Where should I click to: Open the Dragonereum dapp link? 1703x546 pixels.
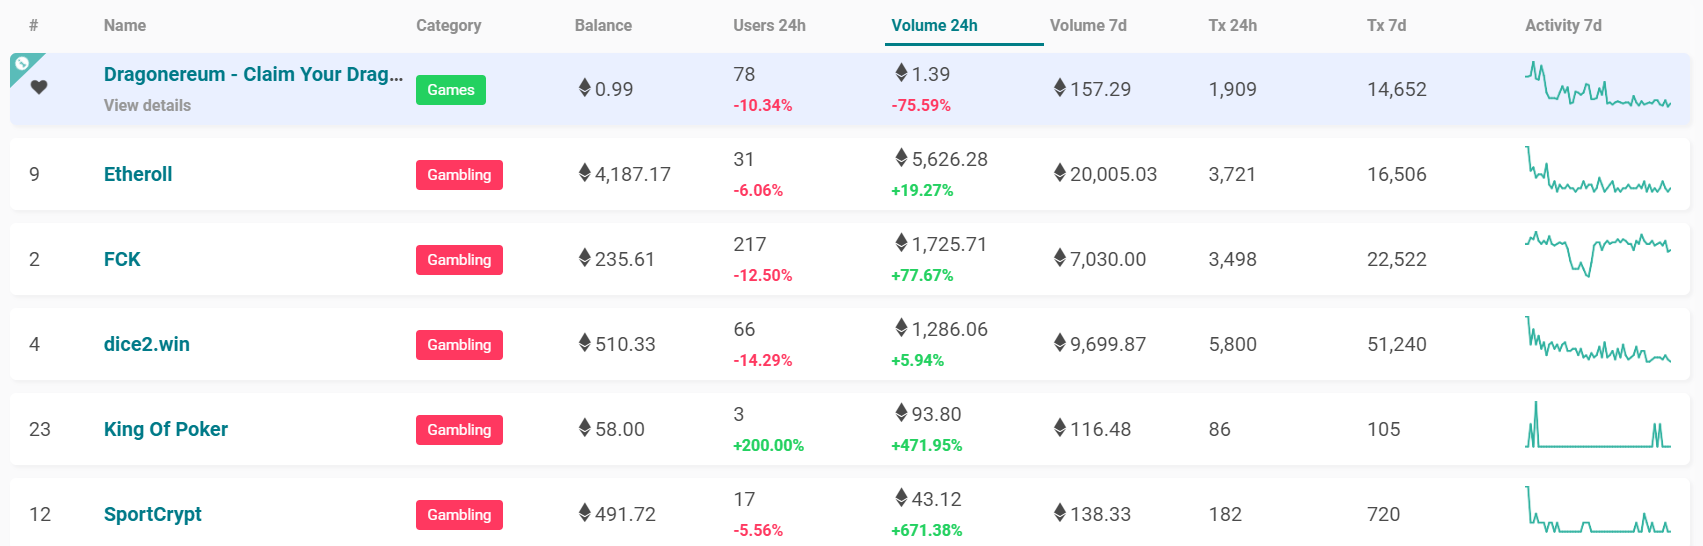[x=253, y=74]
